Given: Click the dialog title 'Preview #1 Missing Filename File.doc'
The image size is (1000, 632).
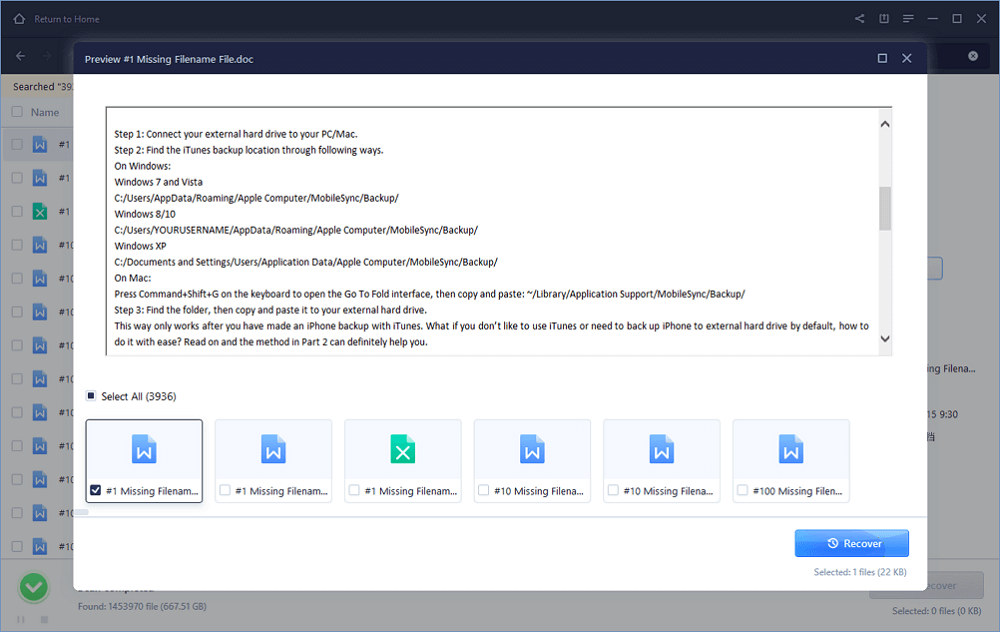Looking at the screenshot, I should point(169,59).
